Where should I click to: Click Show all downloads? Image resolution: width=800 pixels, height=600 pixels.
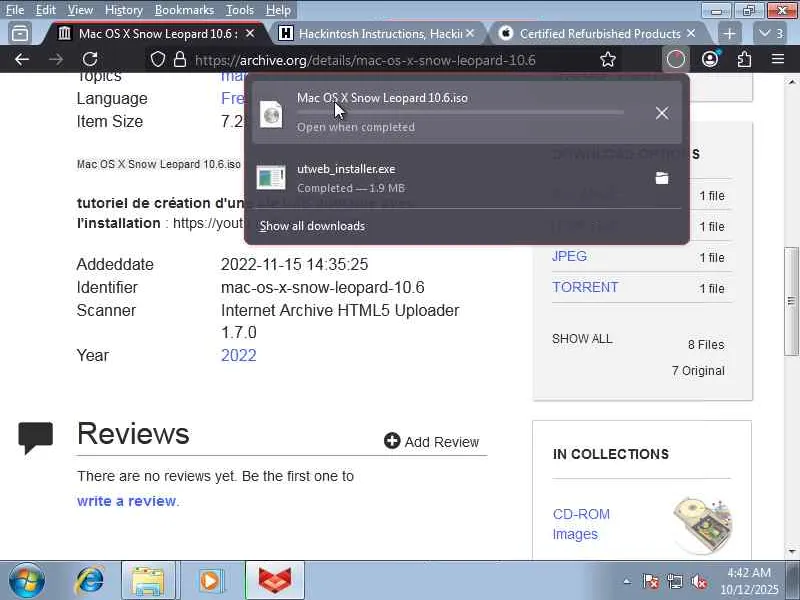[312, 226]
